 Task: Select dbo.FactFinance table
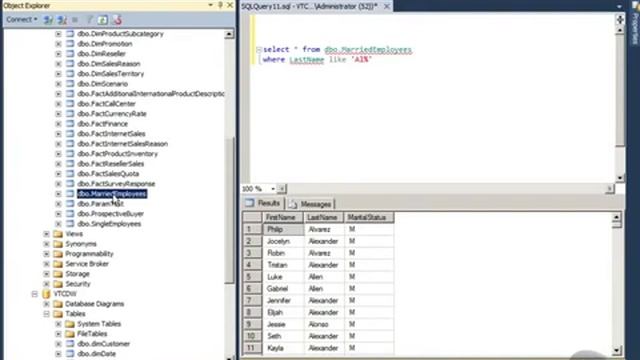click(x=102, y=124)
